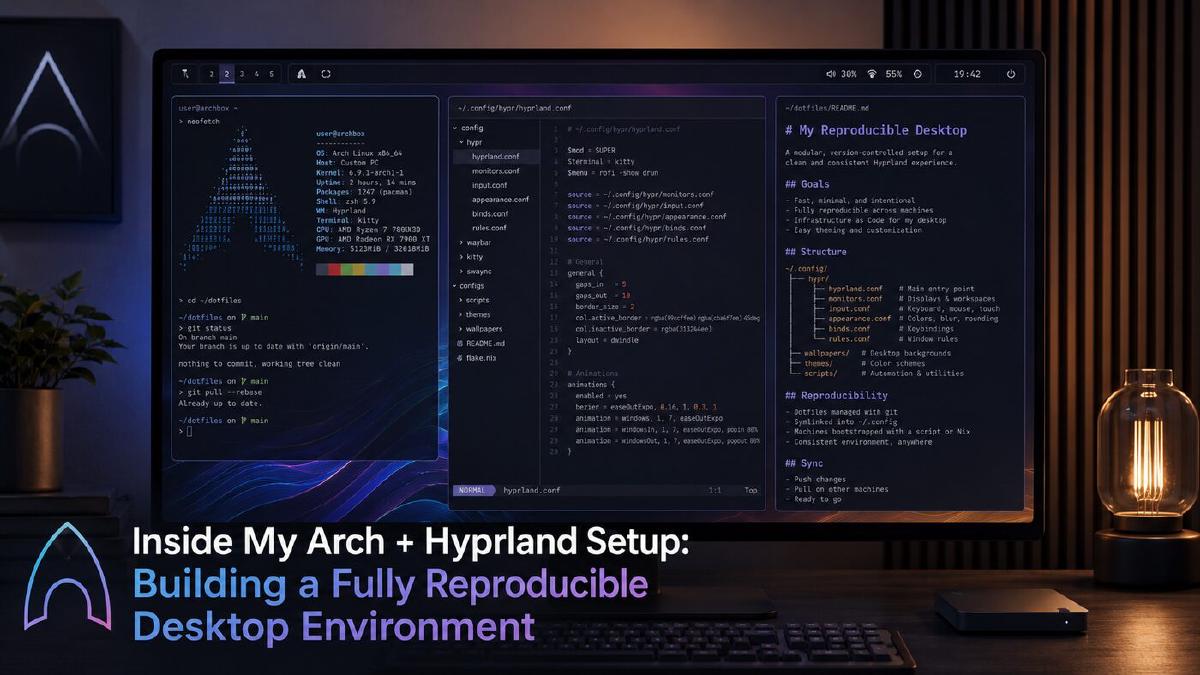Click the power icon next to the clock
The width and height of the screenshot is (1200, 675).
pyautogui.click(x=1011, y=74)
